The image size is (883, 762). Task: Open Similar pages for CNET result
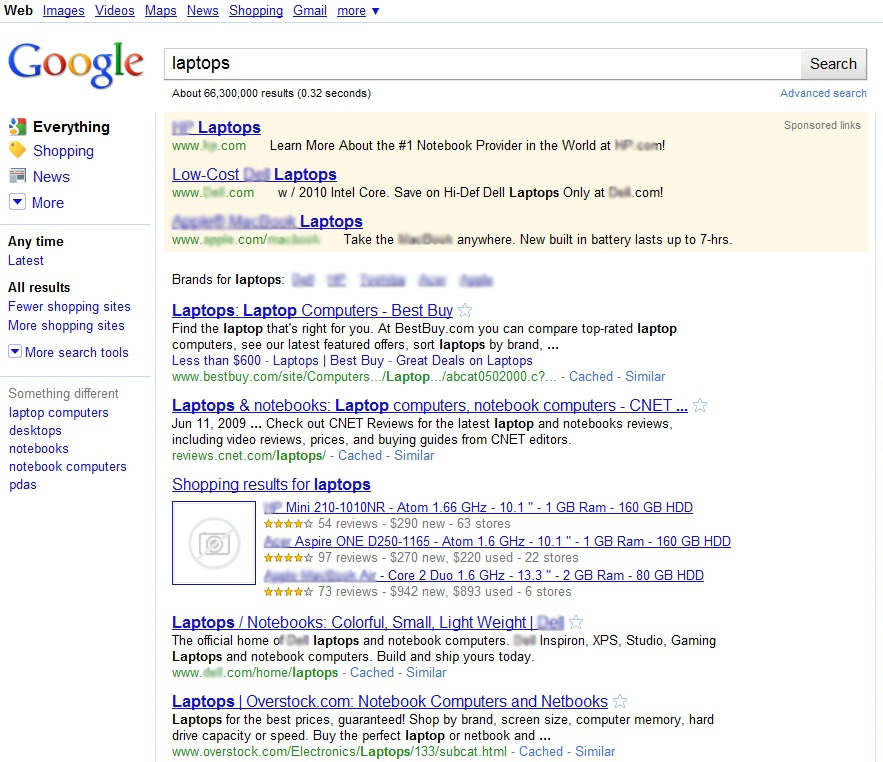point(414,455)
